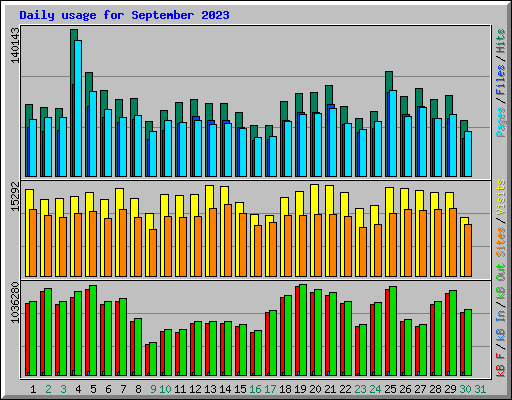Click the y-axis value 1036280
The image size is (512, 400).
pyautogui.click(x=15, y=302)
